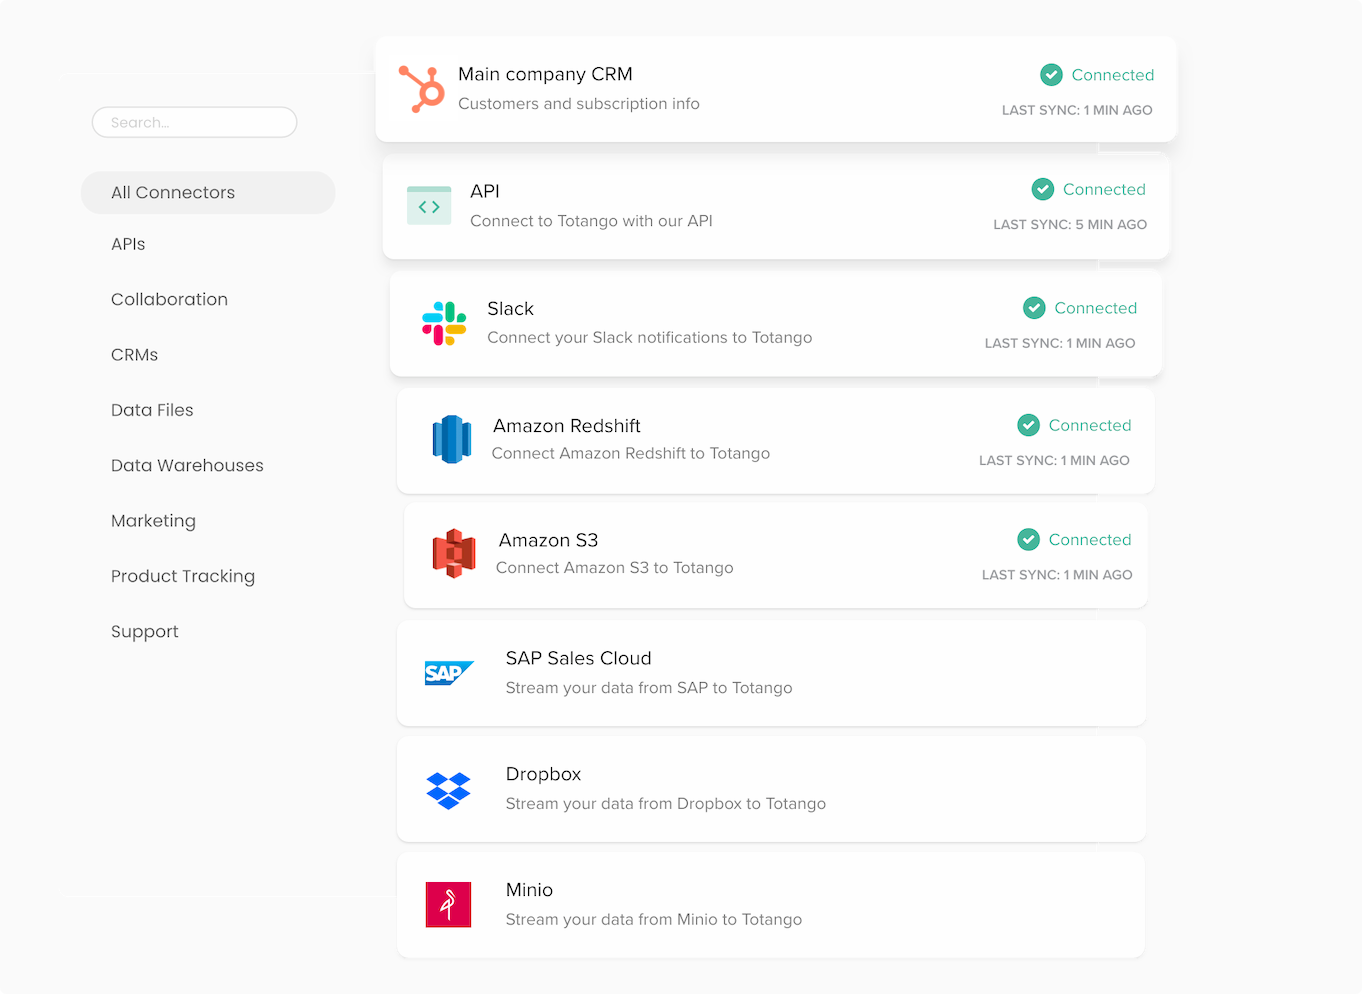Image resolution: width=1362 pixels, height=994 pixels.
Task: Show CRMs connectors
Action: tap(134, 355)
